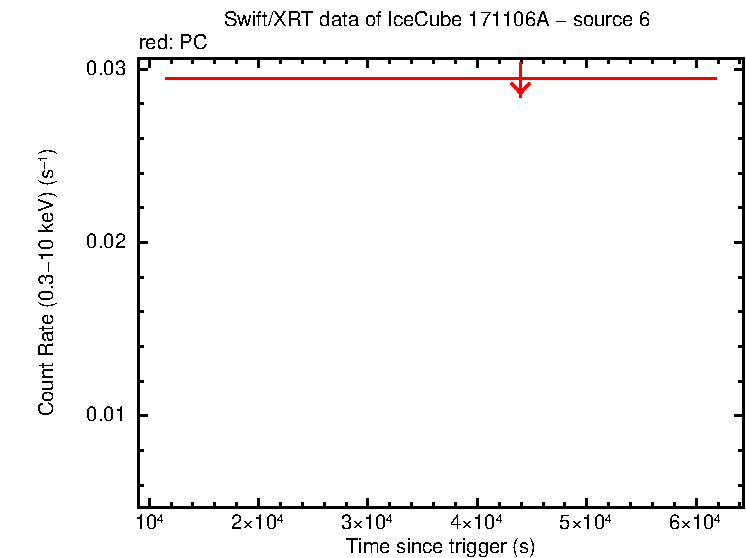Click the 'red: PC' legend label
The height and width of the screenshot is (558, 746).
pos(173,42)
